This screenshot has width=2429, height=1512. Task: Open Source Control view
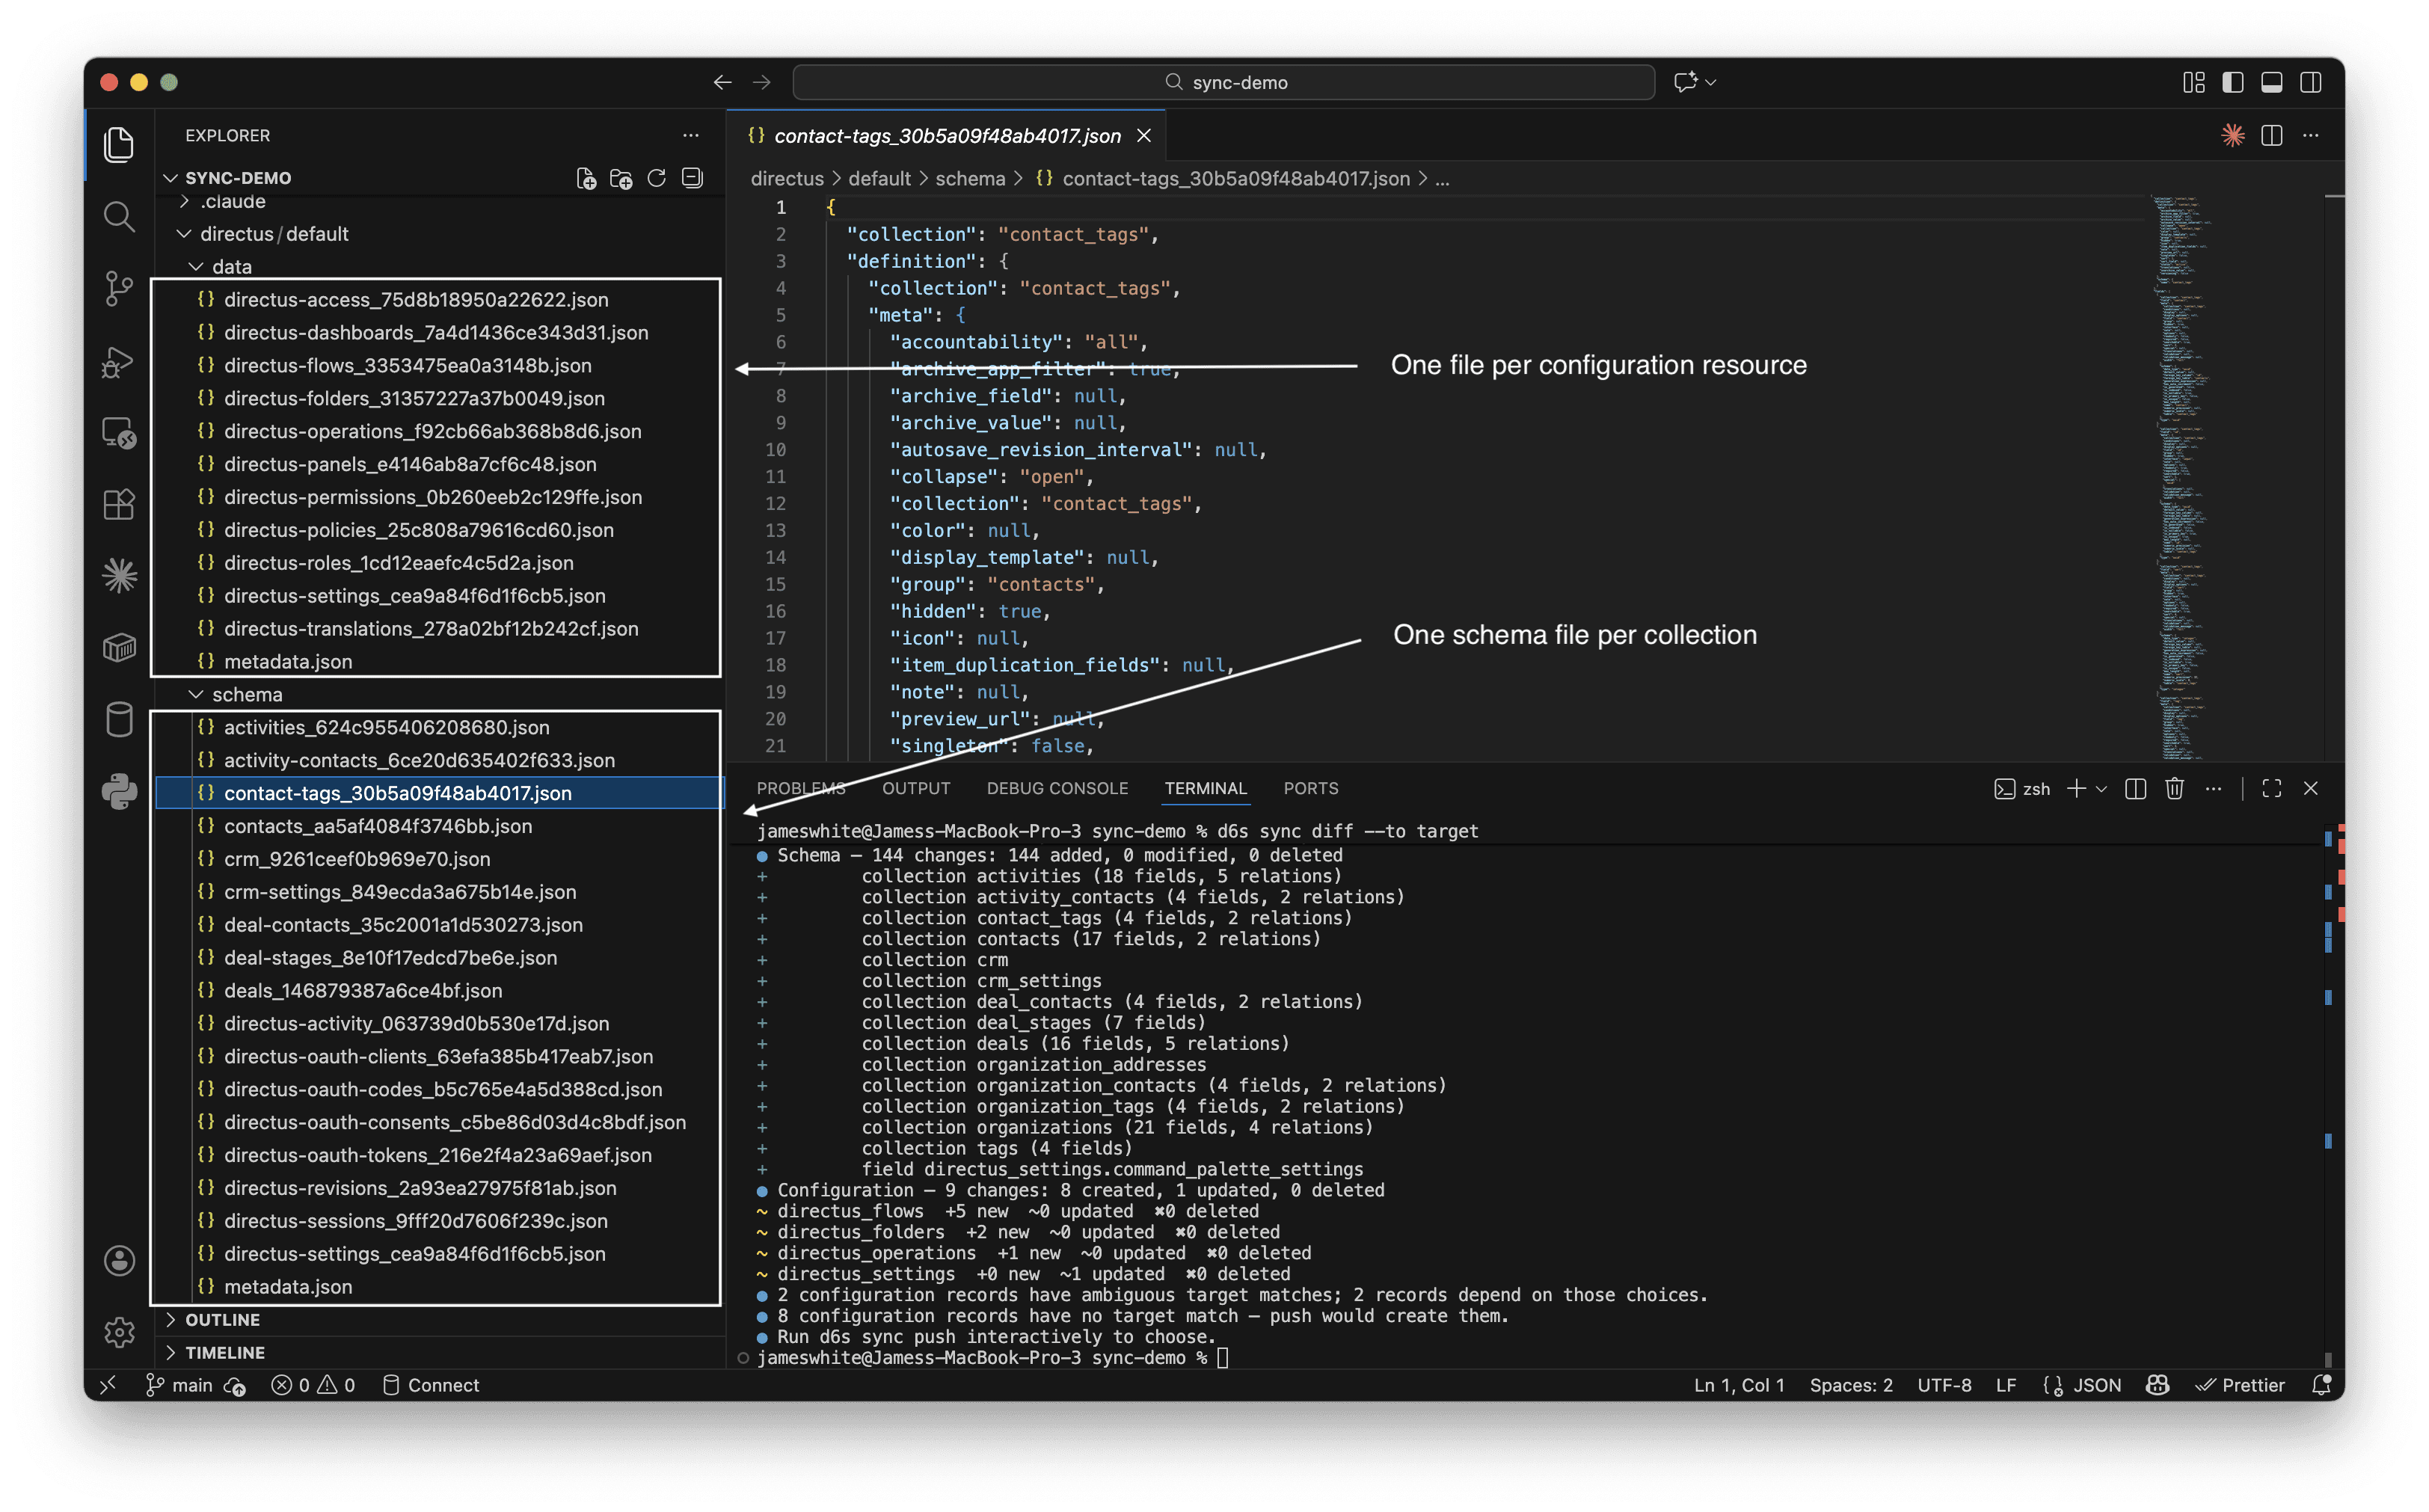pyautogui.click(x=119, y=289)
